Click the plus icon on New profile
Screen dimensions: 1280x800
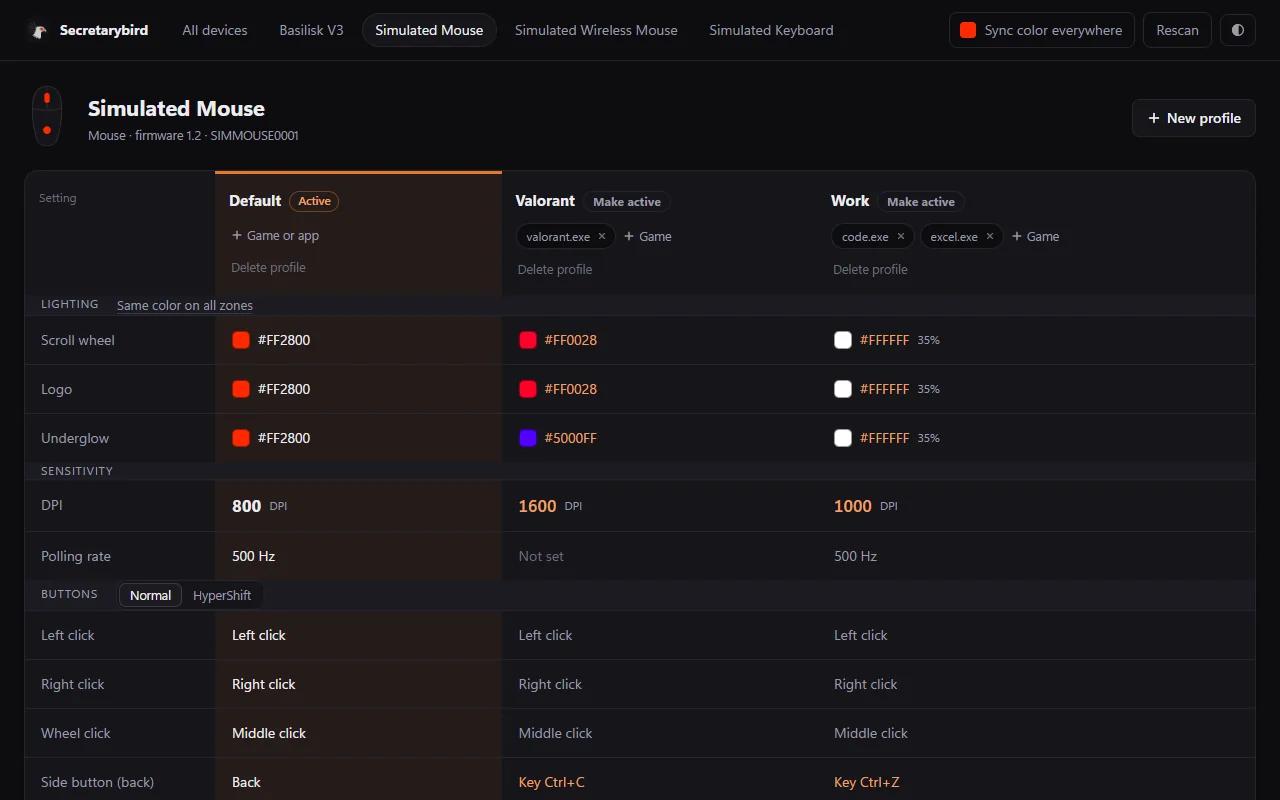tap(1154, 118)
